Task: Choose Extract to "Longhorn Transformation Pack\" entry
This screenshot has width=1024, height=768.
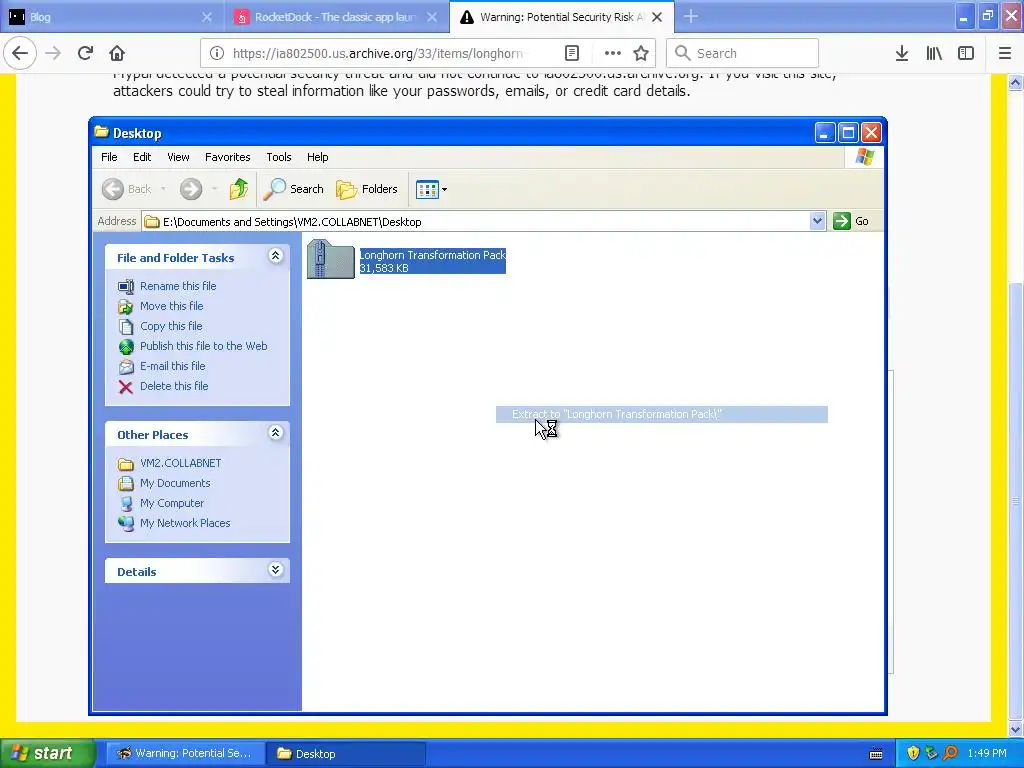Action: 662,414
